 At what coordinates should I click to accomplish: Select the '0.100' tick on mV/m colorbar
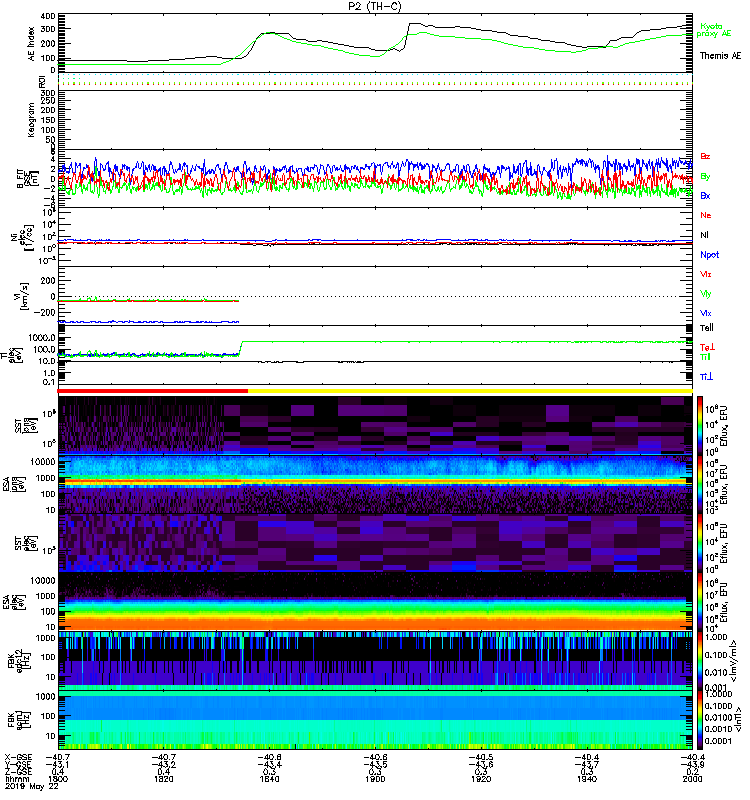[716, 655]
